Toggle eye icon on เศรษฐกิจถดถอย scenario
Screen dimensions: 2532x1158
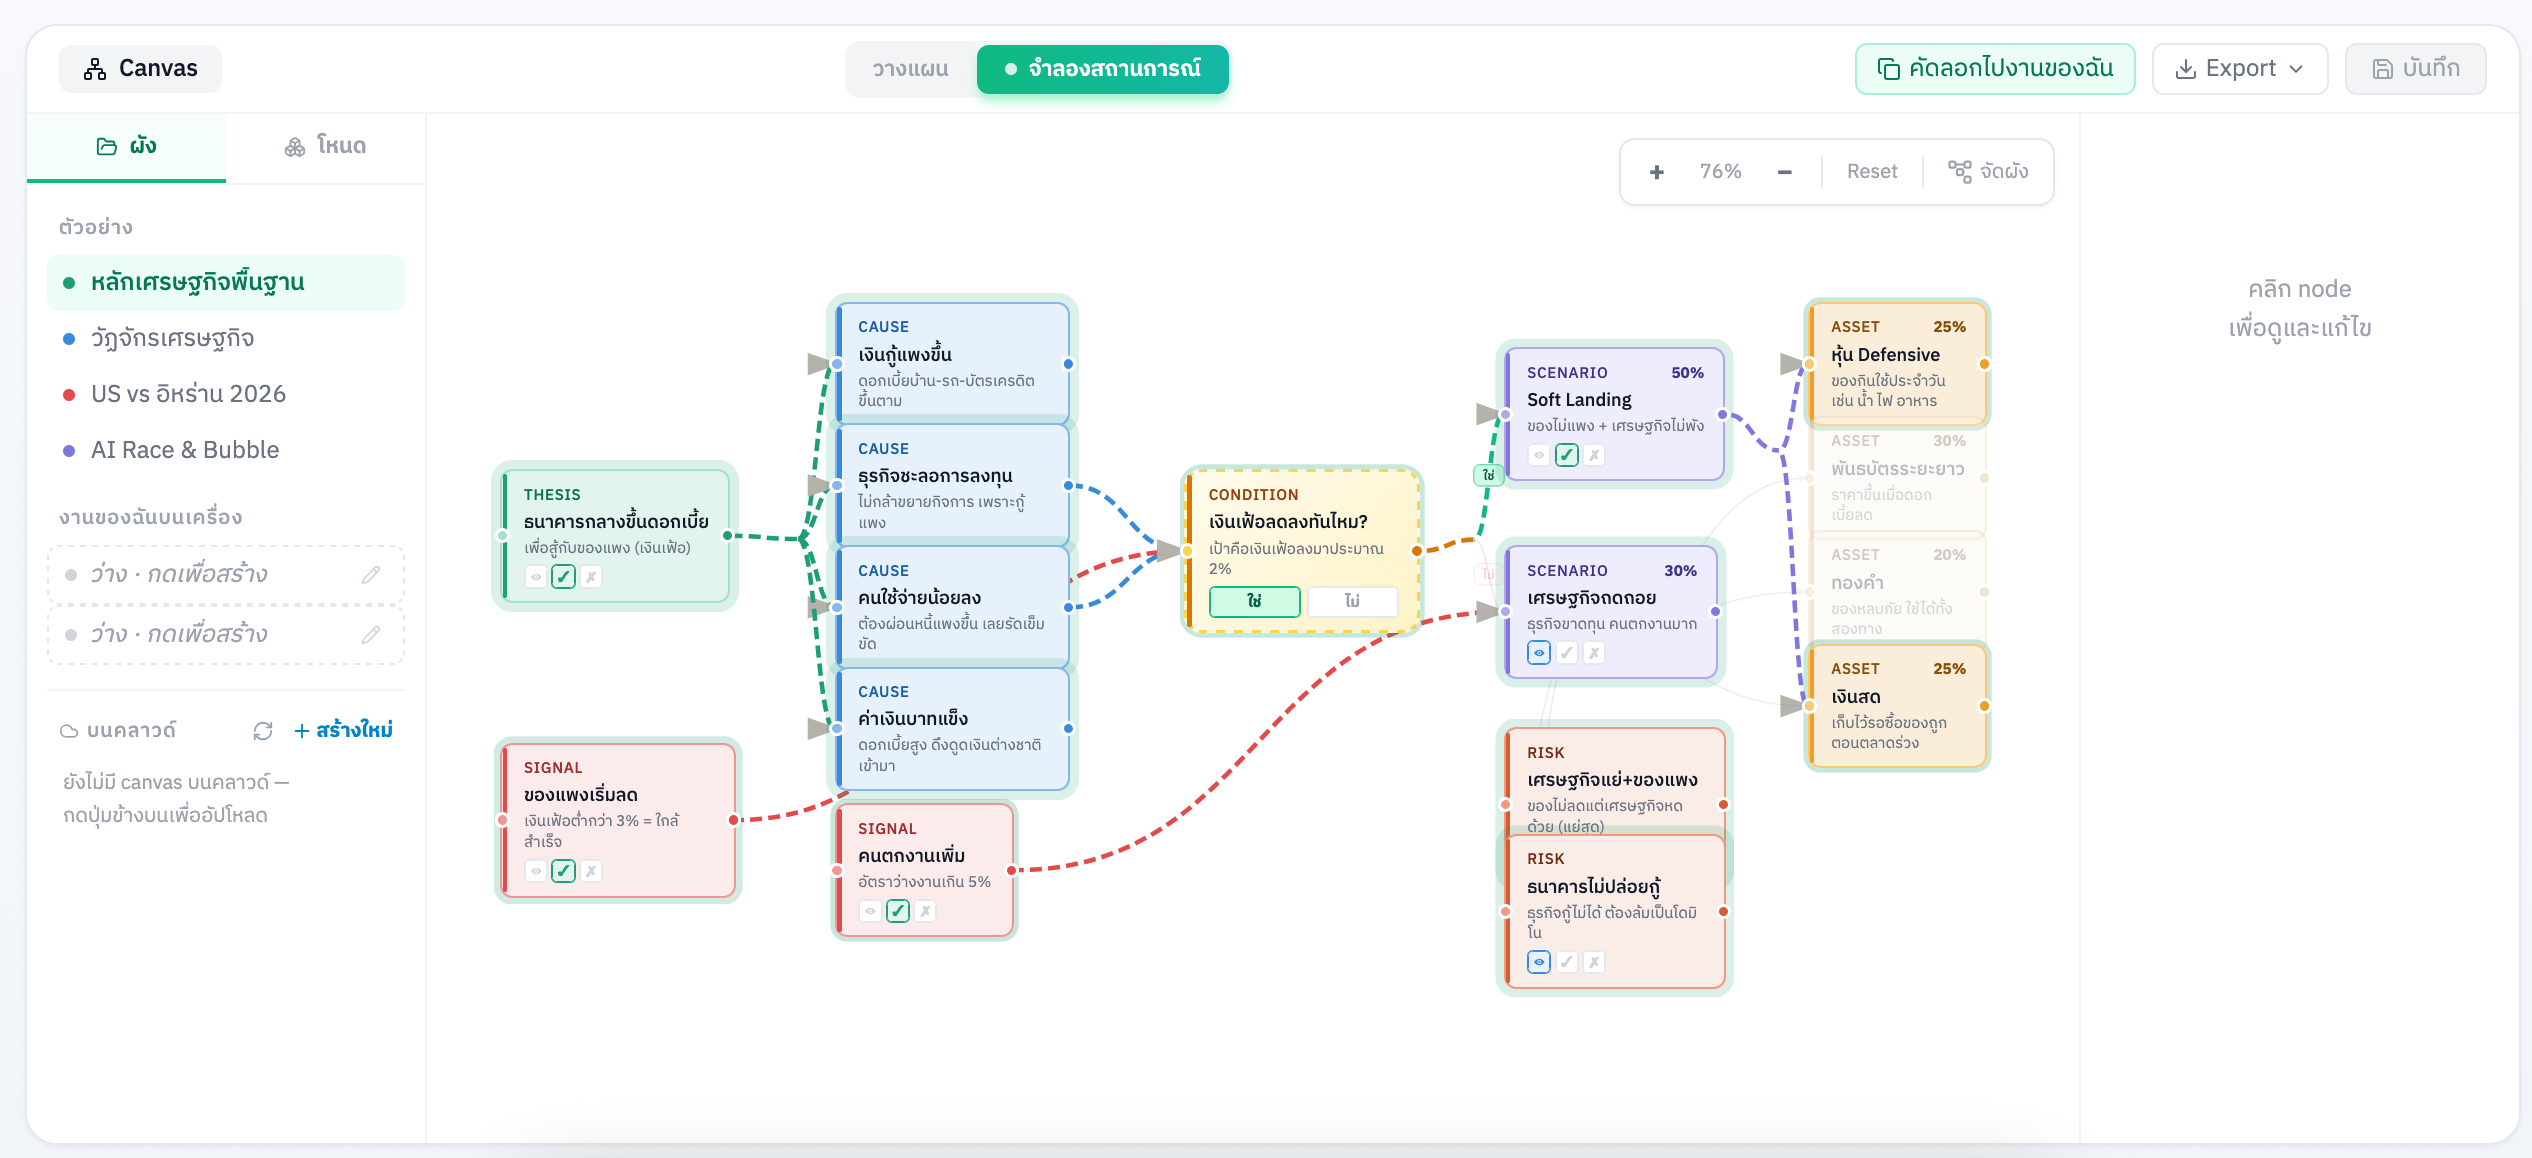point(1539,653)
